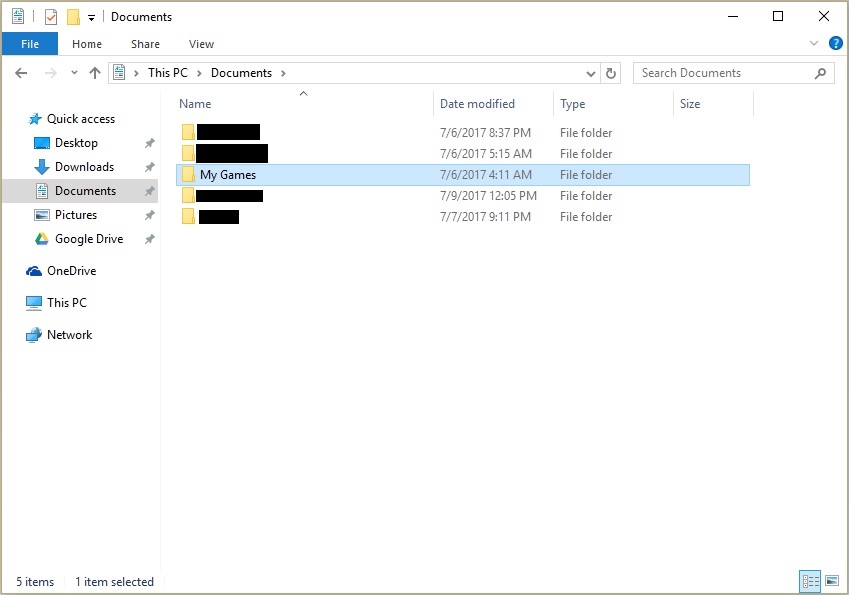This screenshot has width=849, height=595.
Task: Click the date 7/9/2017 12:05 PM
Action: (x=488, y=196)
